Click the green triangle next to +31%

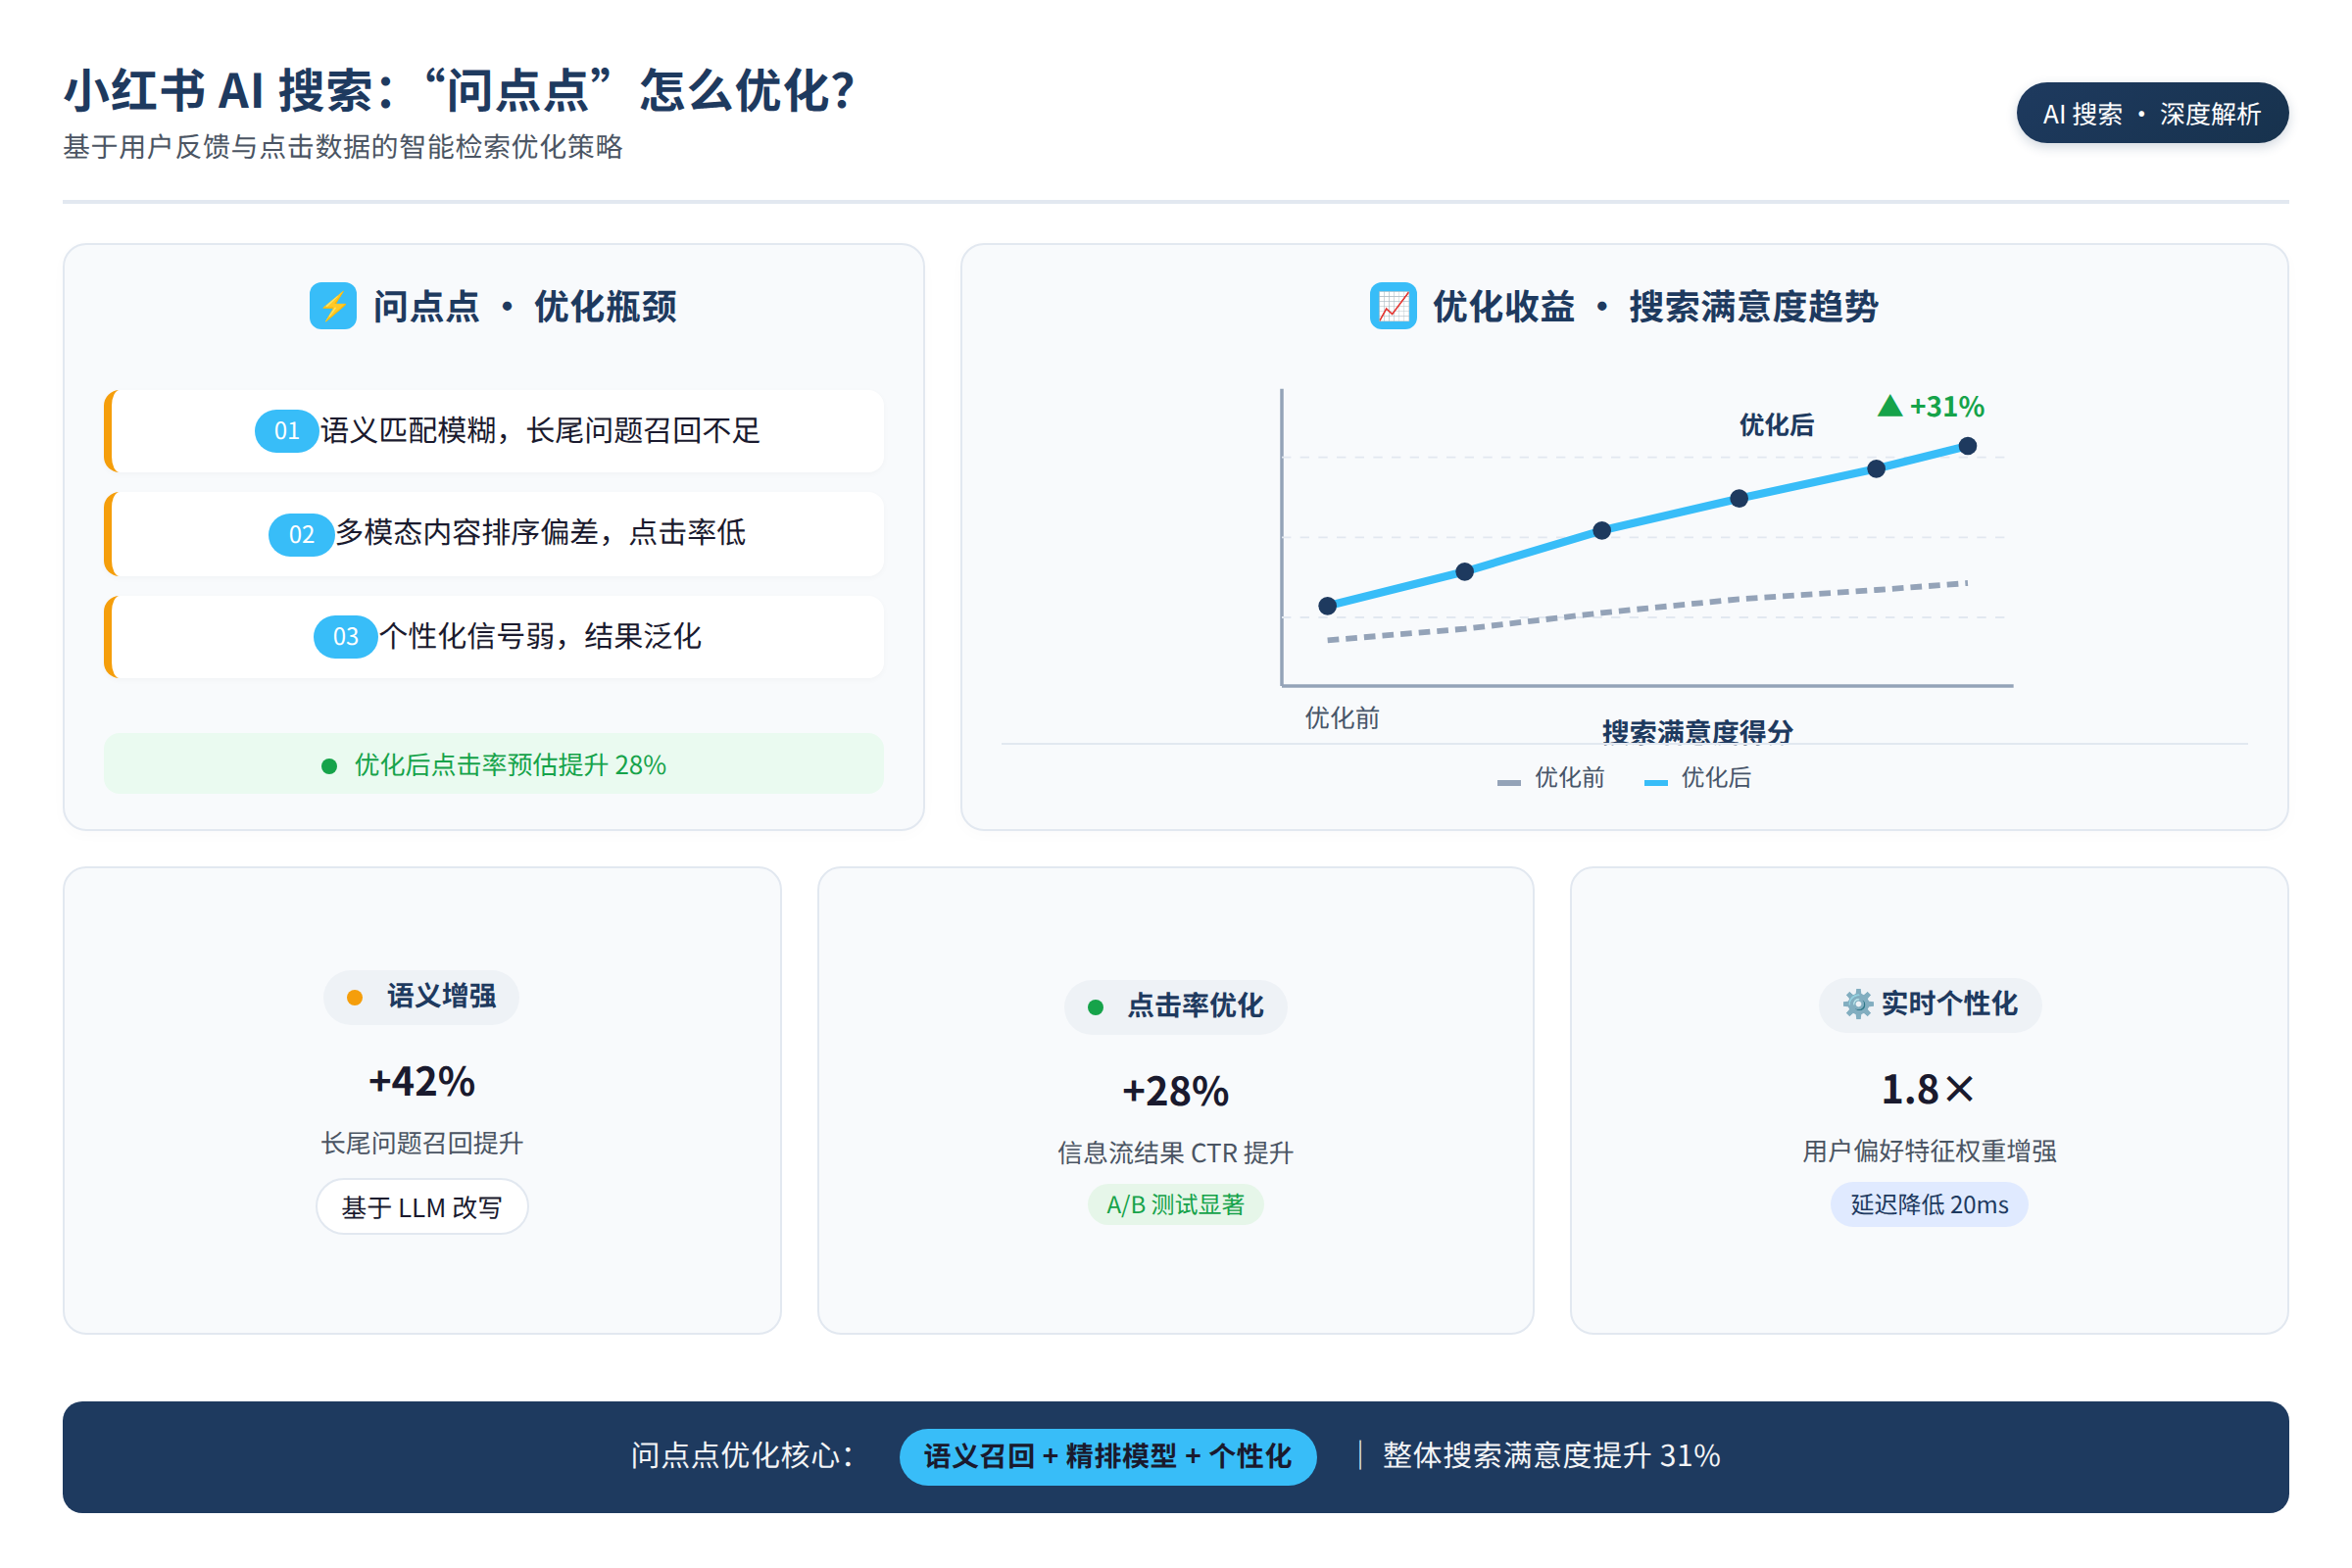click(x=1890, y=406)
